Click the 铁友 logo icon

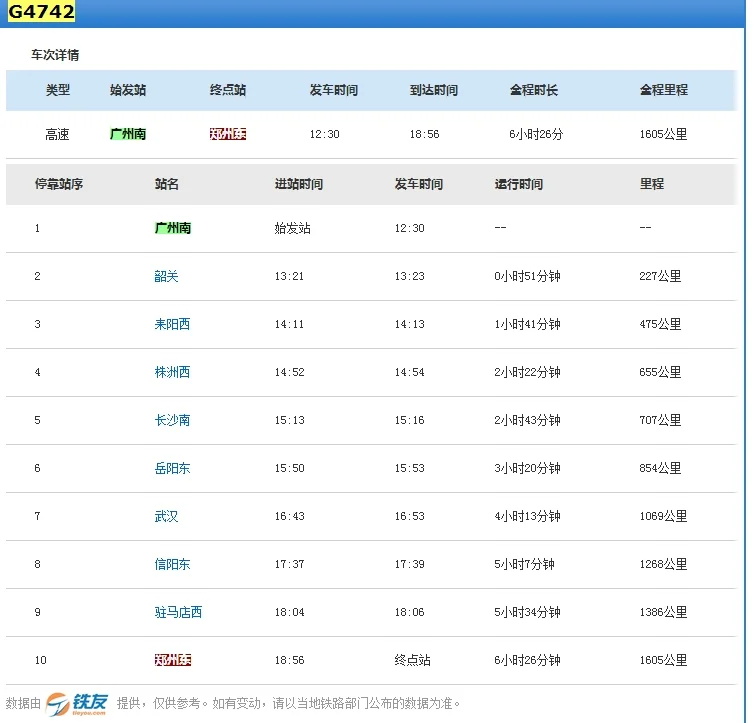[77, 704]
